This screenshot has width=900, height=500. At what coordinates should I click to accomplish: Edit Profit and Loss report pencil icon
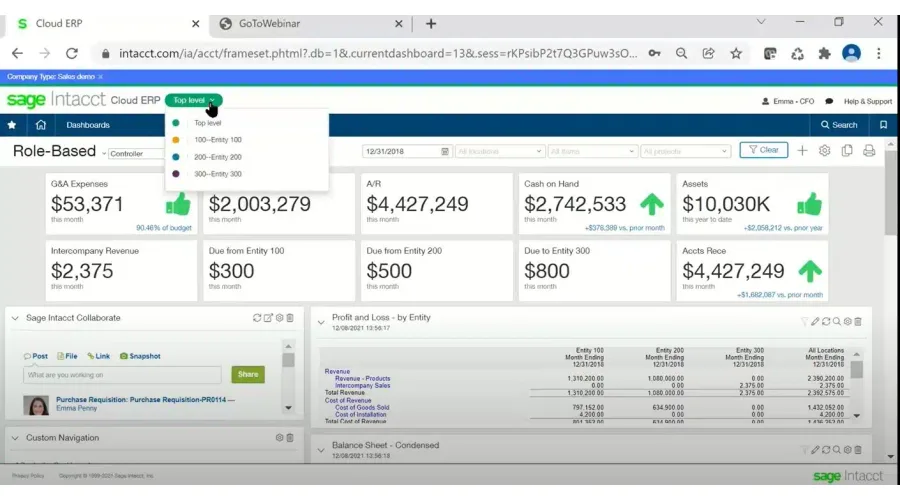pyautogui.click(x=815, y=321)
